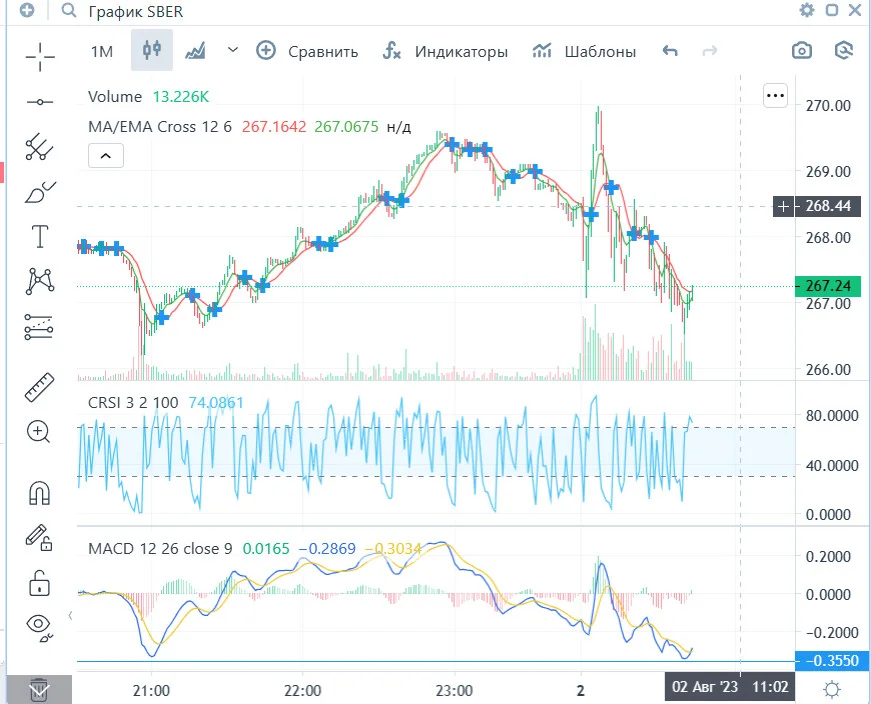Toggle lock all drawings
871x704 pixels.
pyautogui.click(x=39, y=583)
